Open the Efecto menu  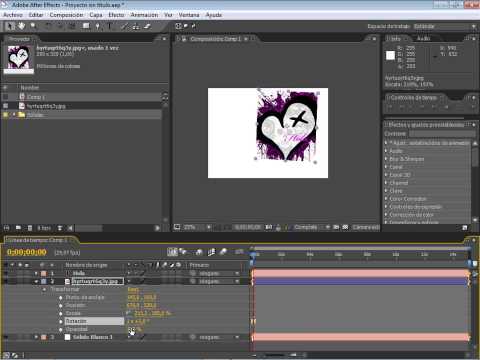(116, 15)
